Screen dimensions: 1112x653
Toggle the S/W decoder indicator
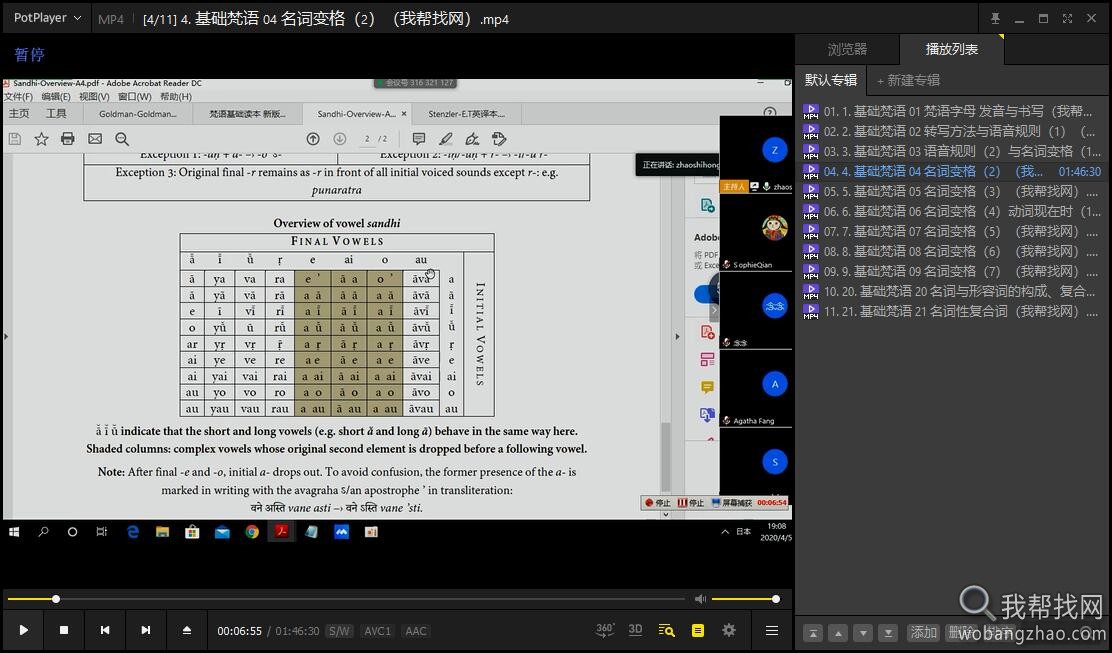pos(339,631)
